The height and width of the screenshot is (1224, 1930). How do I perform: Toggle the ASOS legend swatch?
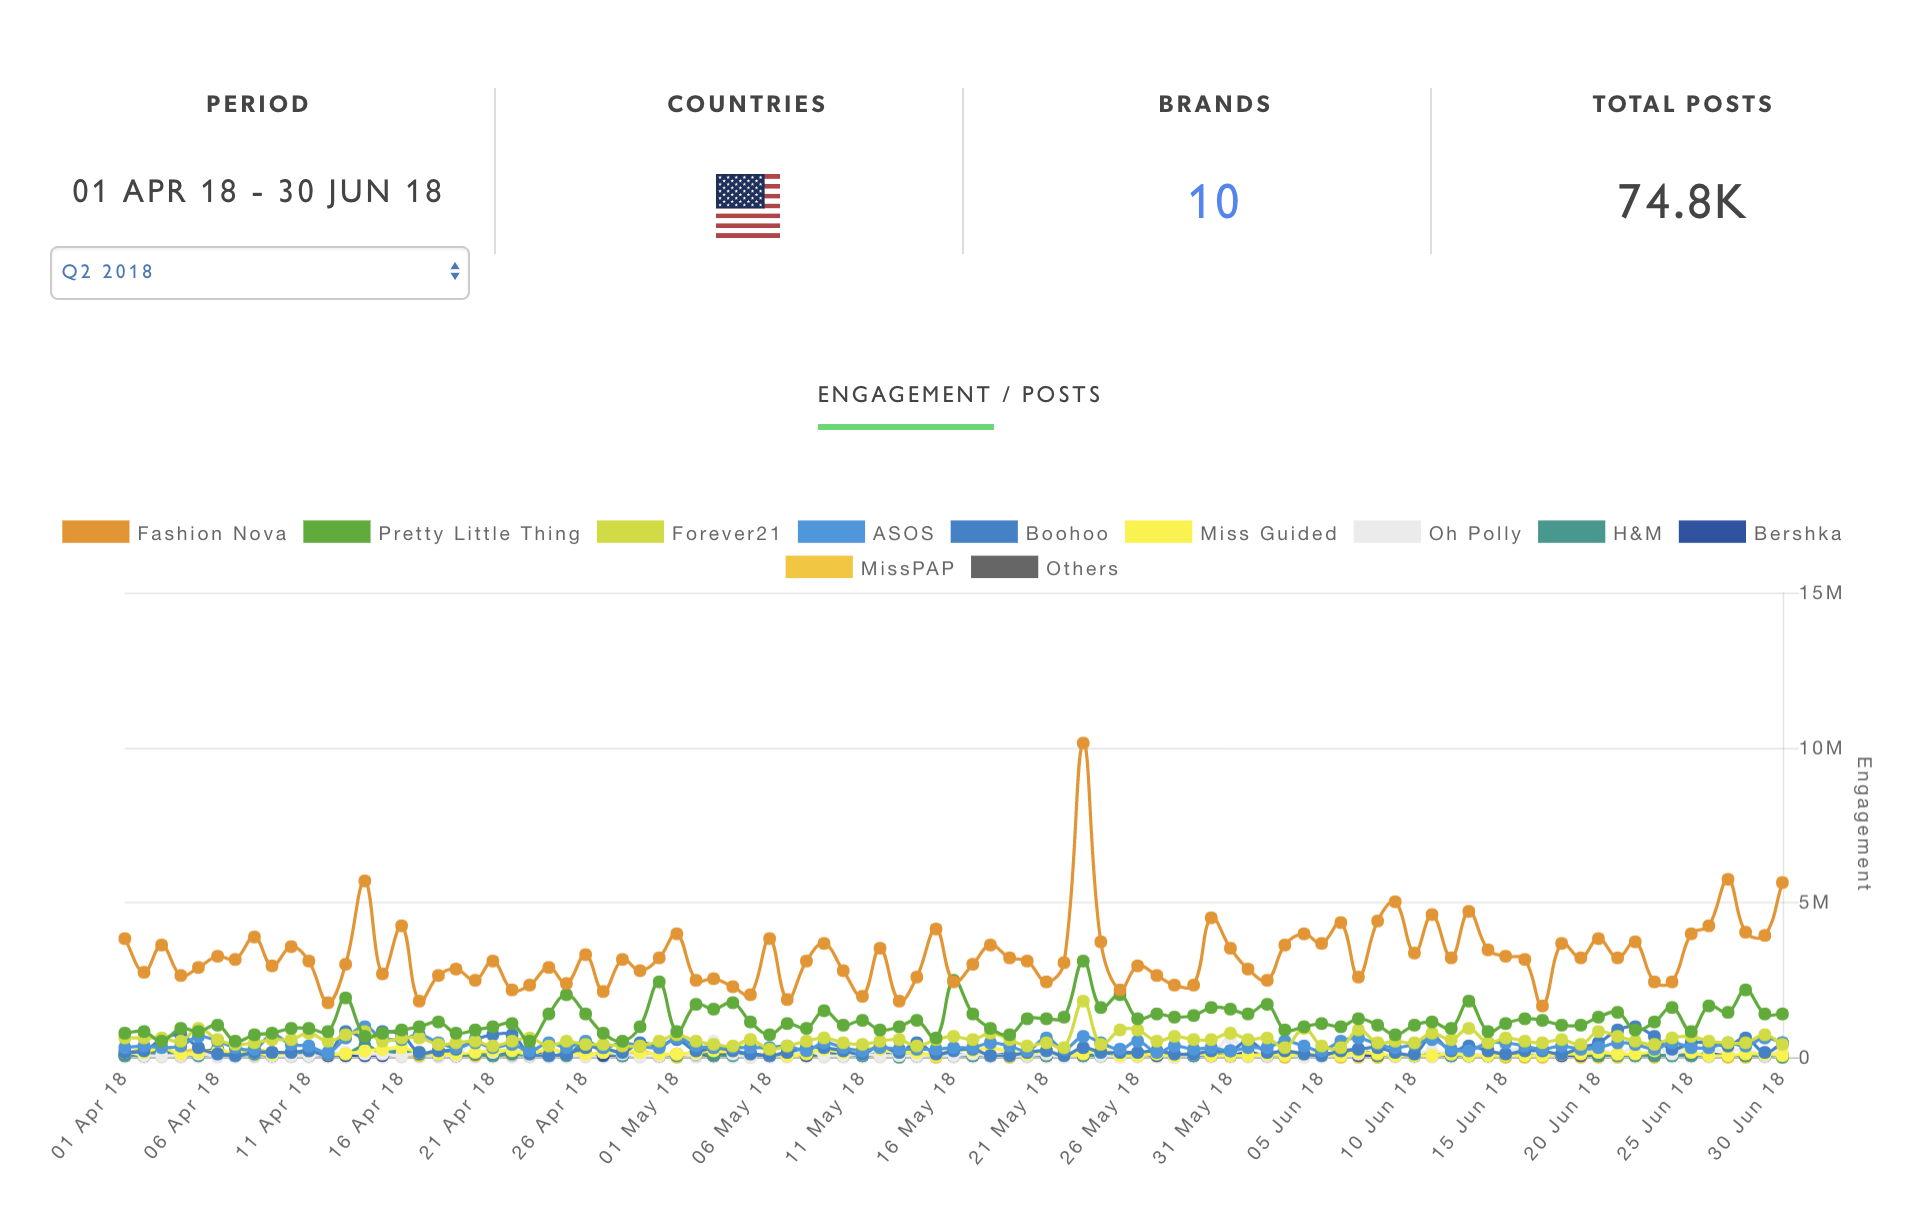(x=831, y=532)
